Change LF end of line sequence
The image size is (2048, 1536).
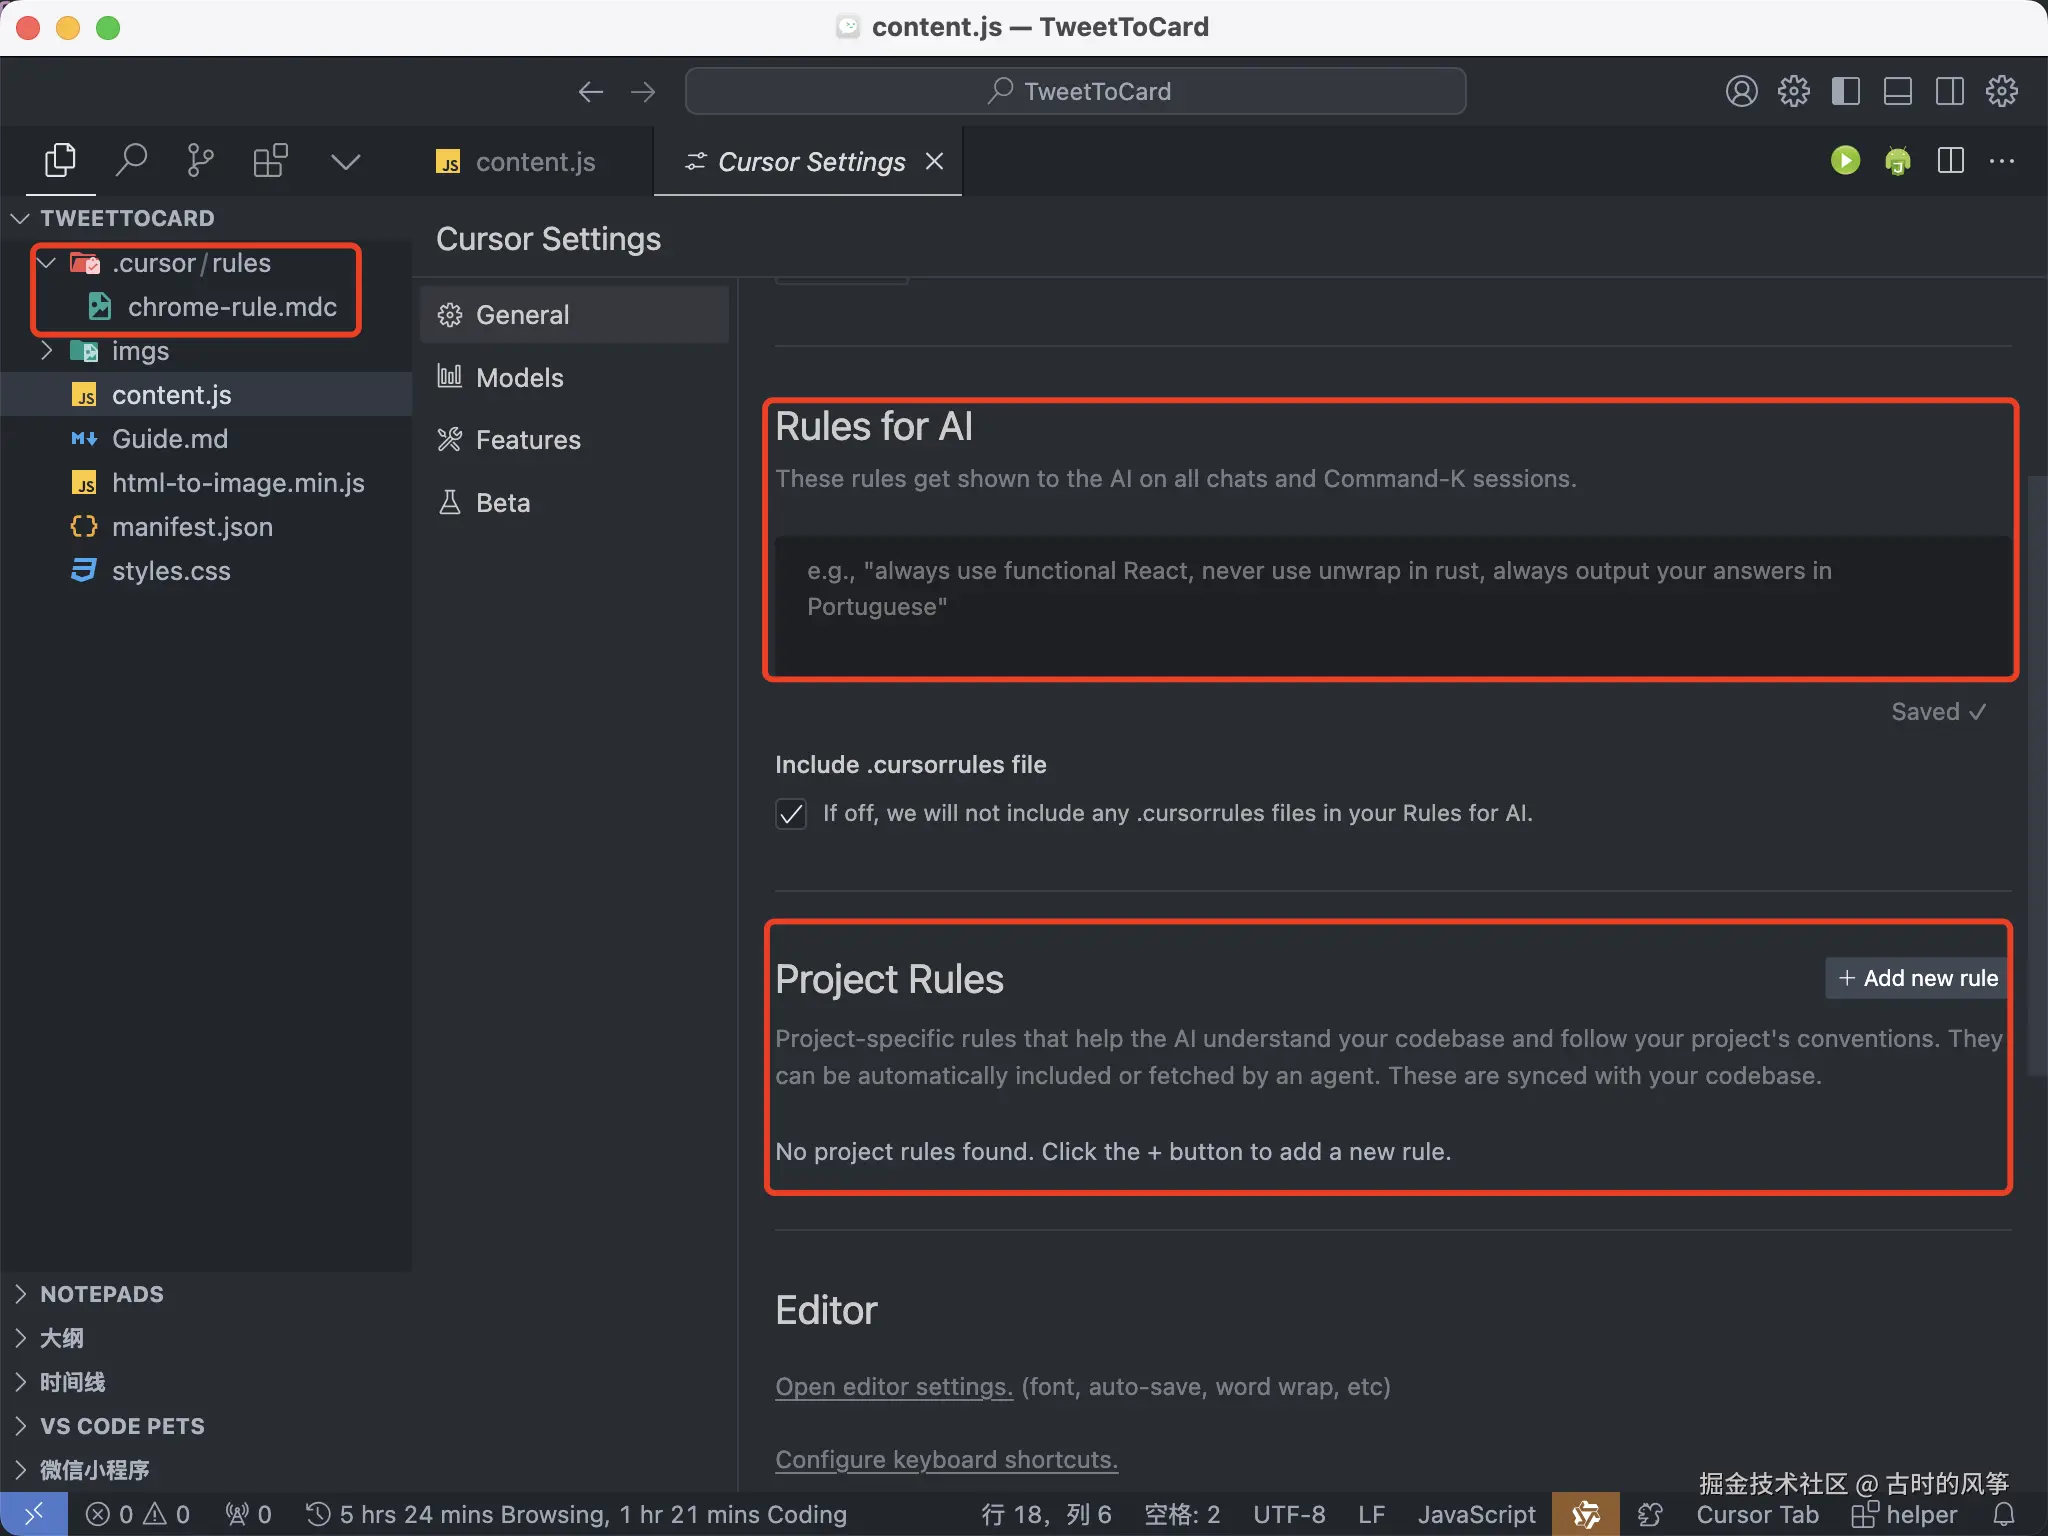1371,1515
